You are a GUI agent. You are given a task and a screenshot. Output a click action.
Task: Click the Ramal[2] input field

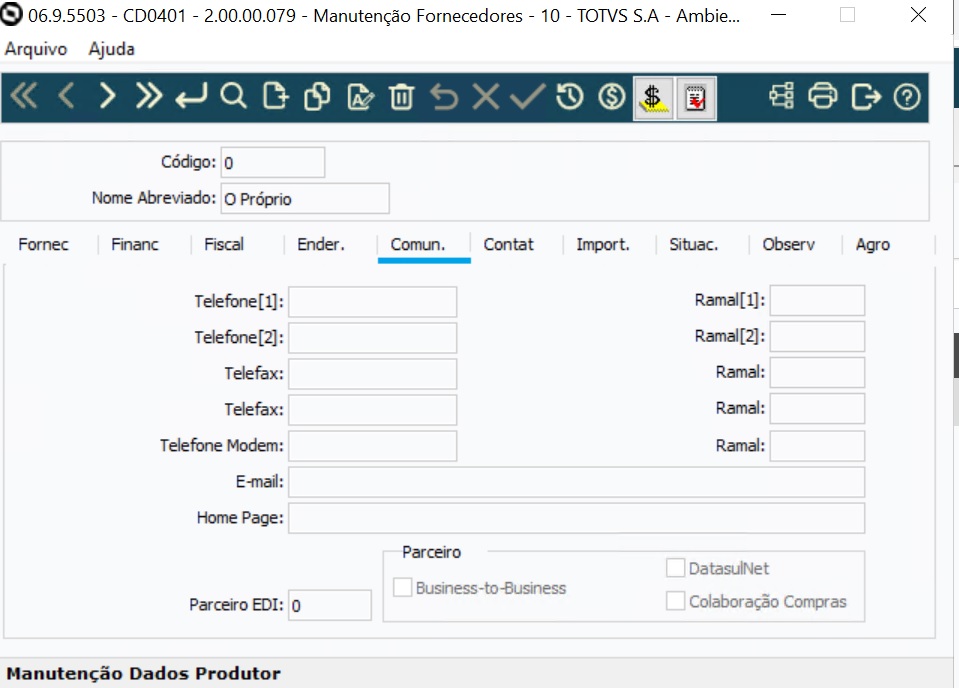coord(817,336)
